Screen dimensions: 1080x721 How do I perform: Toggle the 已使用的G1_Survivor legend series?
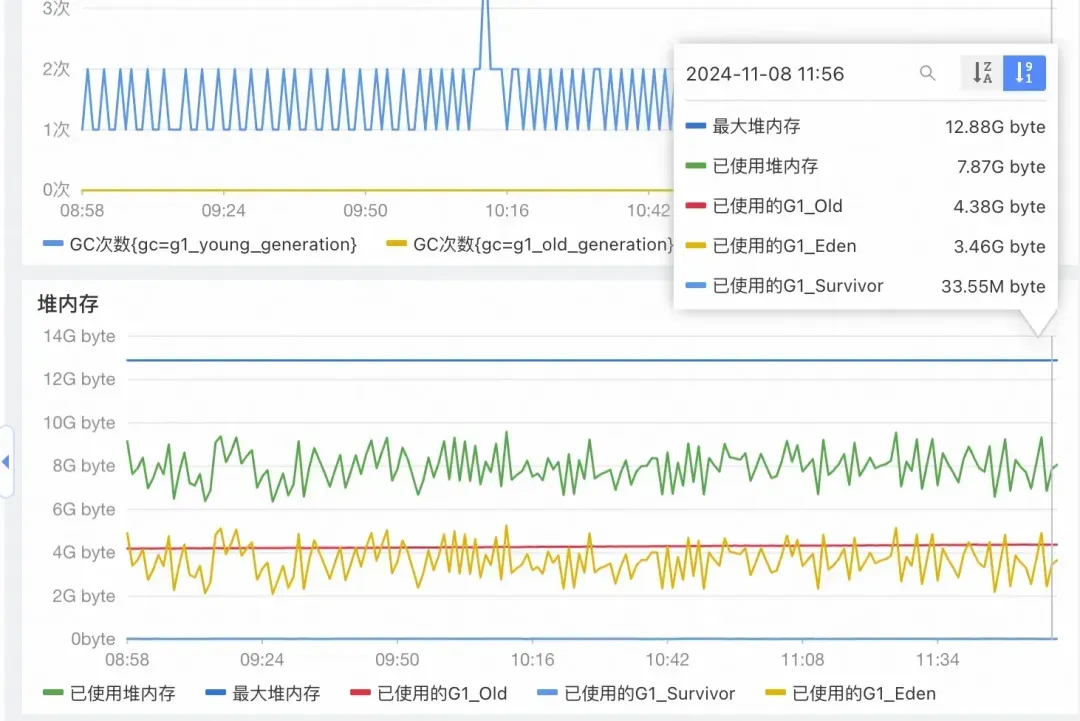[x=636, y=693]
